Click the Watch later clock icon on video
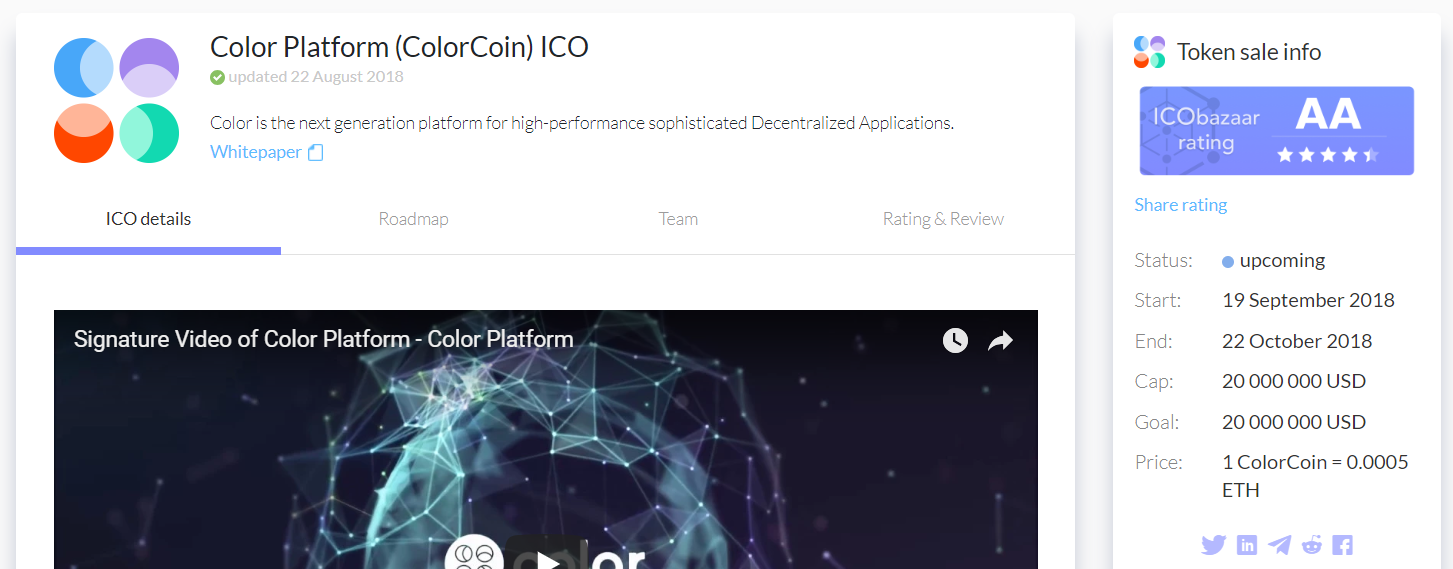Viewport: 1453px width, 569px height. [x=955, y=340]
